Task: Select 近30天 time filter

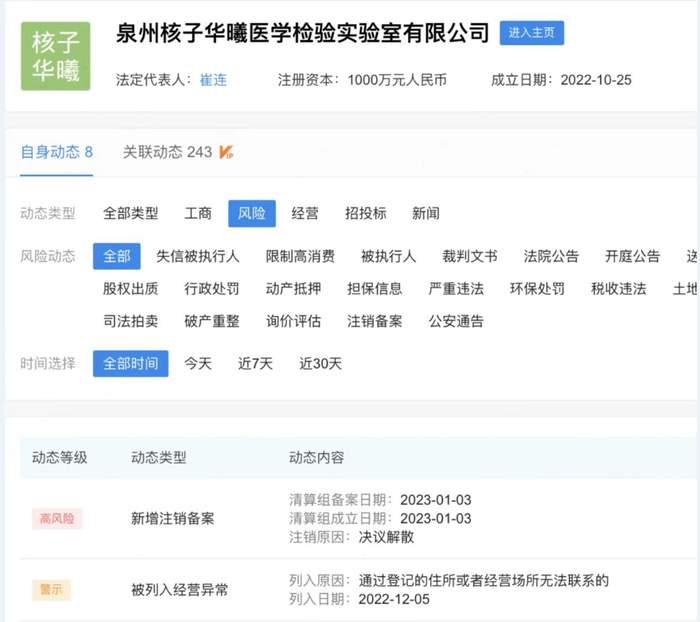Action: tap(320, 363)
